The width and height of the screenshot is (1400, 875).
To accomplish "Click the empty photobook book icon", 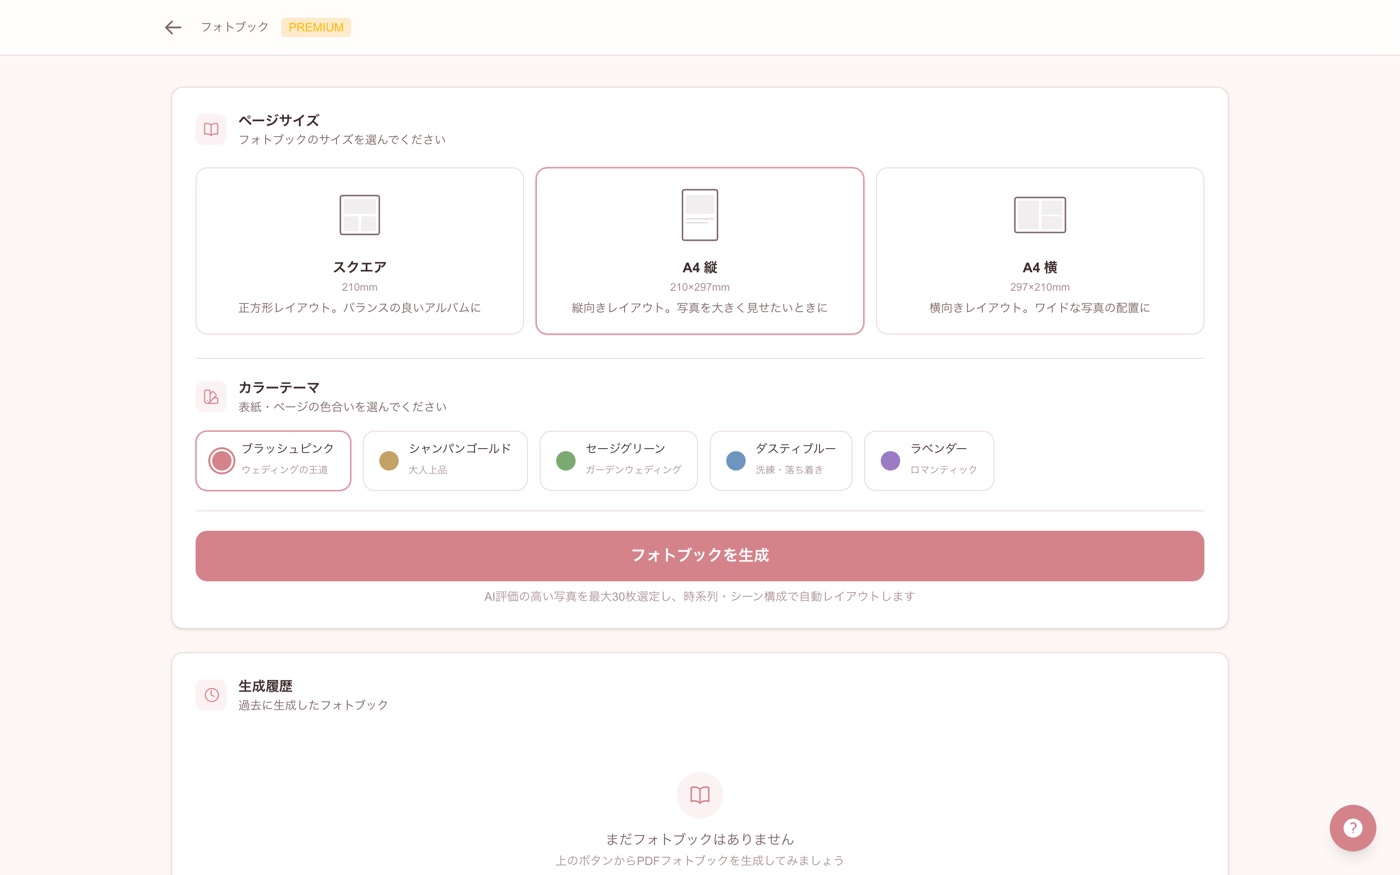I will tap(700, 795).
